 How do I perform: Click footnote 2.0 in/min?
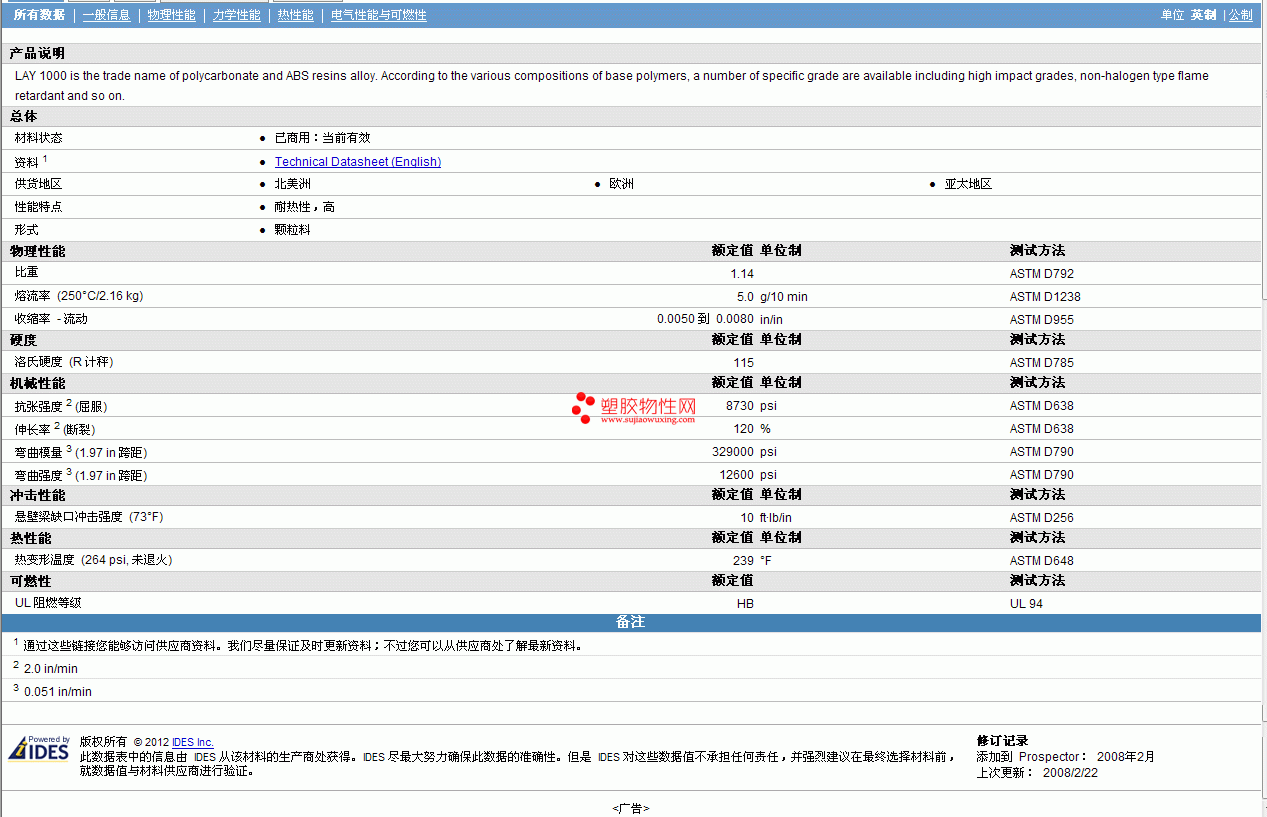pos(51,669)
